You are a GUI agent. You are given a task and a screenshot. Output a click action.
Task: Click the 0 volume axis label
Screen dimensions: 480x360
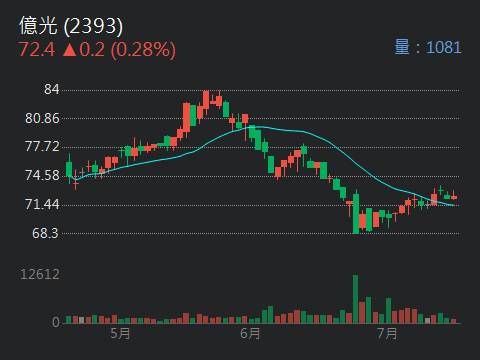[x=56, y=322]
